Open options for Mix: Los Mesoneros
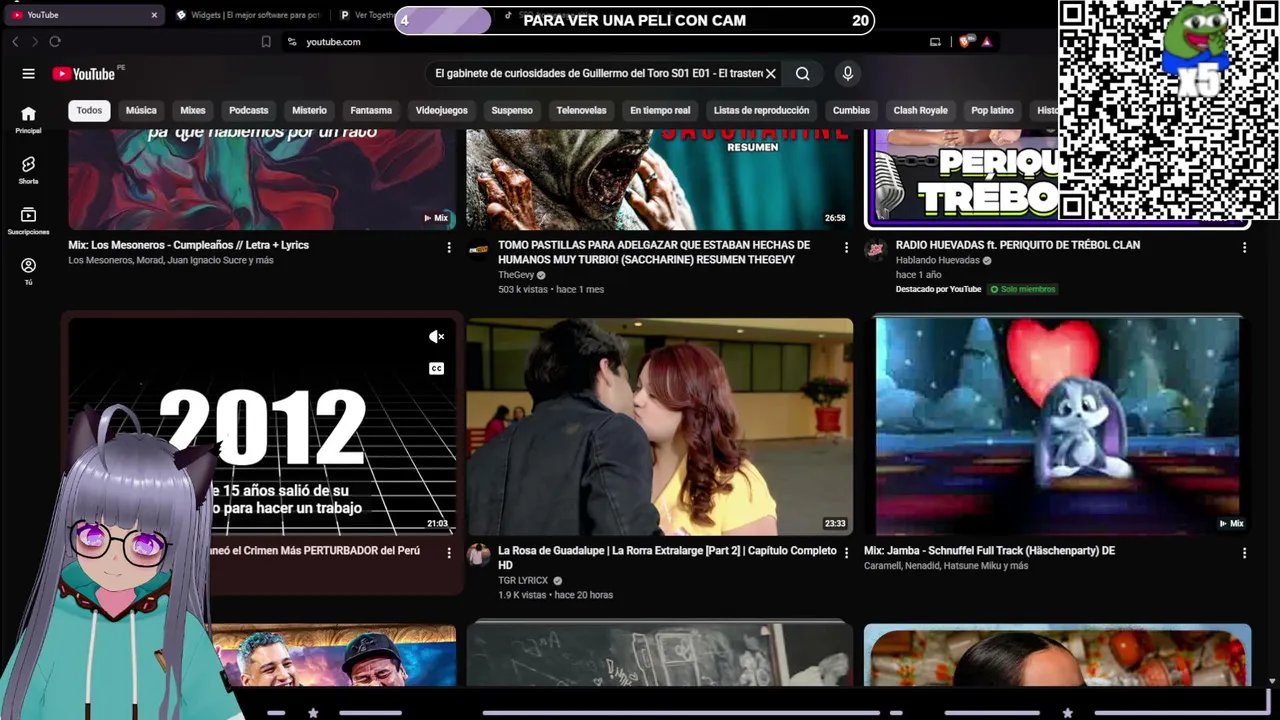This screenshot has height=720, width=1280. click(x=449, y=247)
